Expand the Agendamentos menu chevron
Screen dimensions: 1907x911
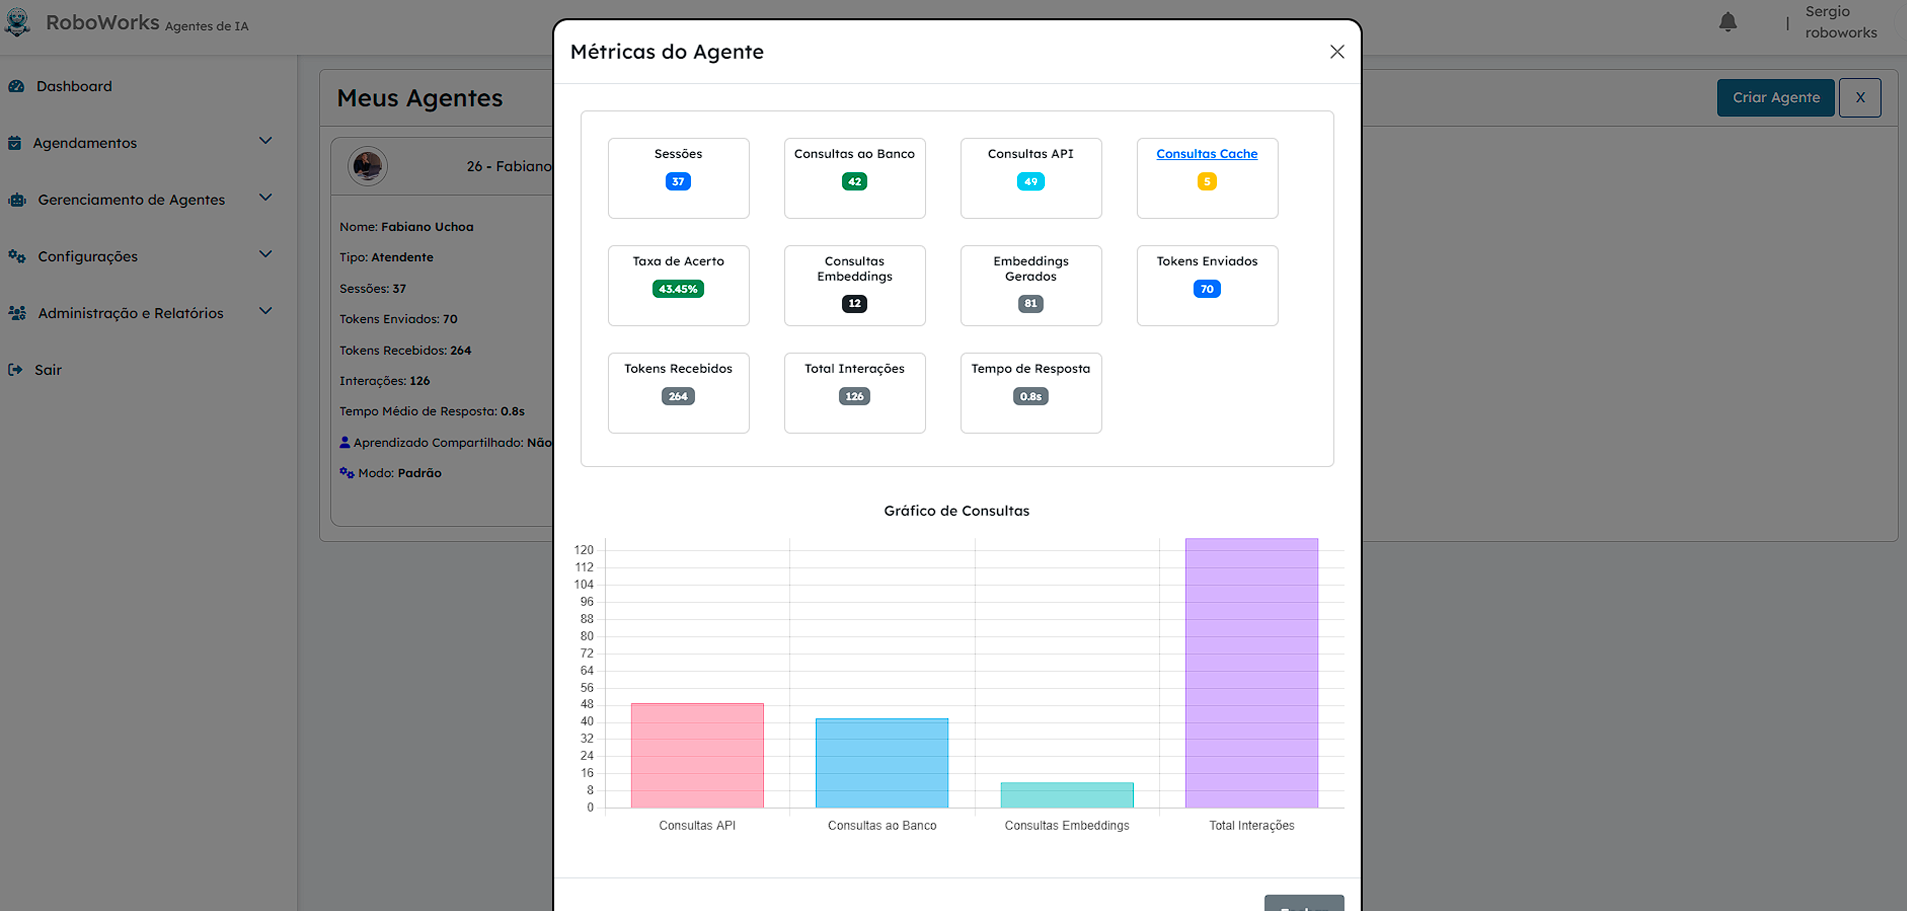pyautogui.click(x=265, y=141)
